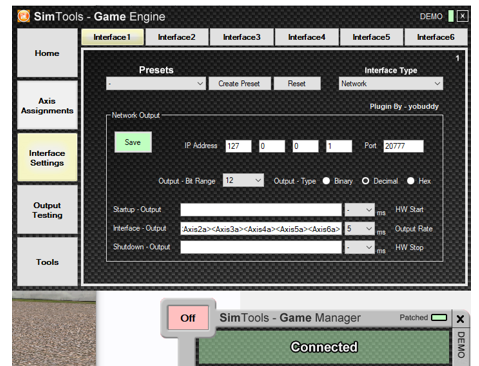Open Interface Settings section
This screenshot has width=479, height=366.
(x=47, y=158)
